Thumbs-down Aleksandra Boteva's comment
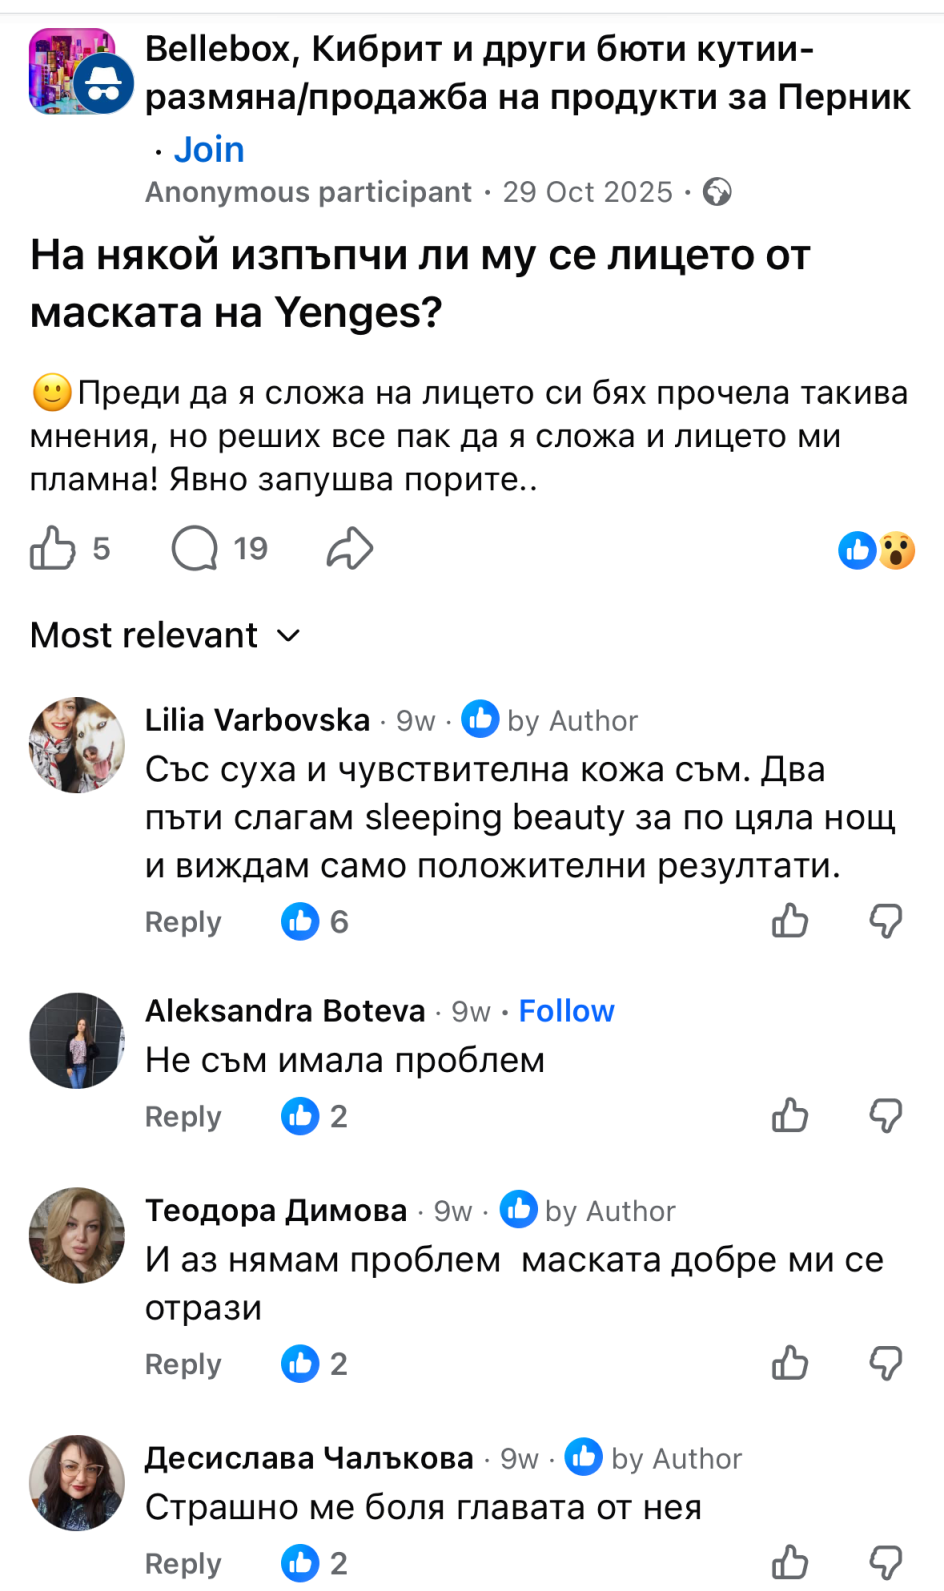This screenshot has width=944, height=1591. (886, 1115)
